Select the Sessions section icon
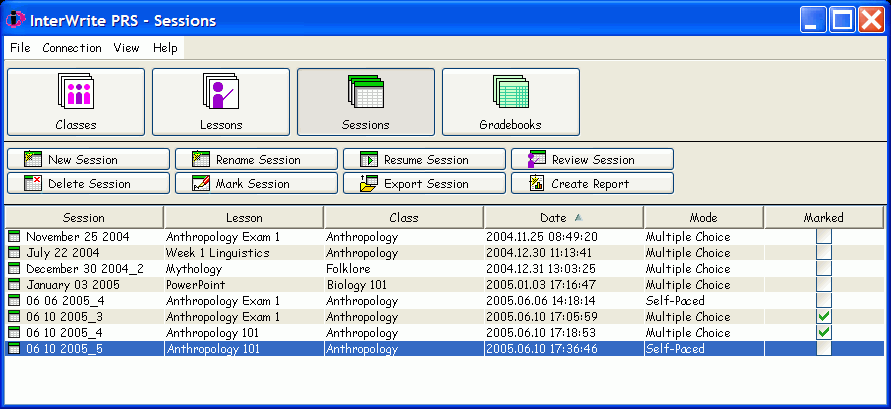 click(x=366, y=91)
